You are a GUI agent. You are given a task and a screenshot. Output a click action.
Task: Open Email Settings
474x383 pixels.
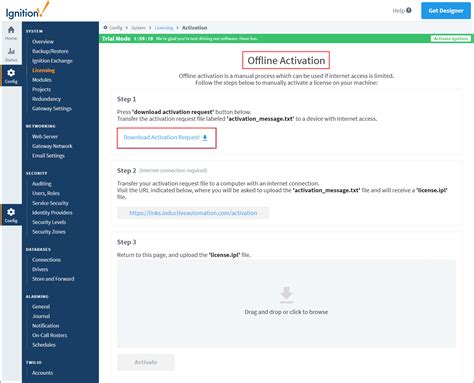[48, 156]
